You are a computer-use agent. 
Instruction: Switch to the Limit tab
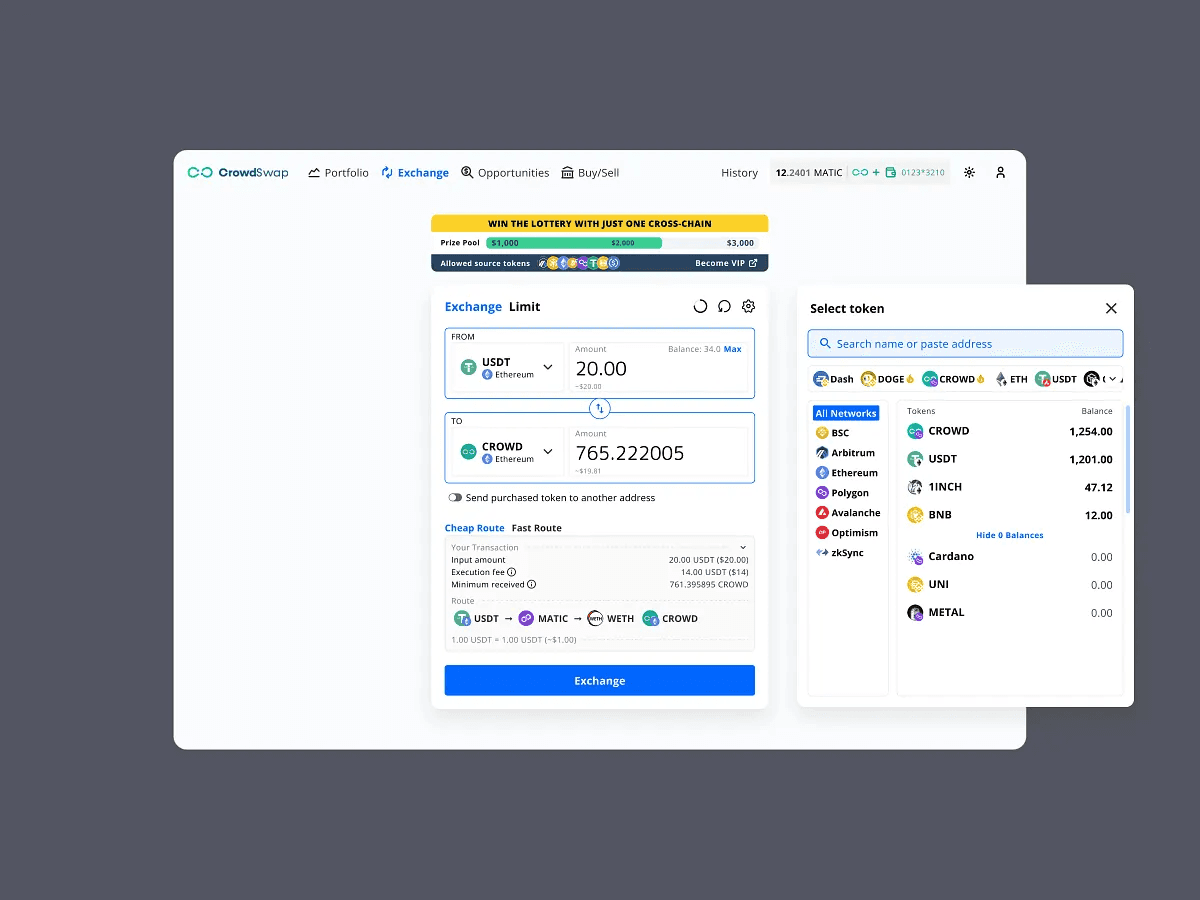point(524,307)
